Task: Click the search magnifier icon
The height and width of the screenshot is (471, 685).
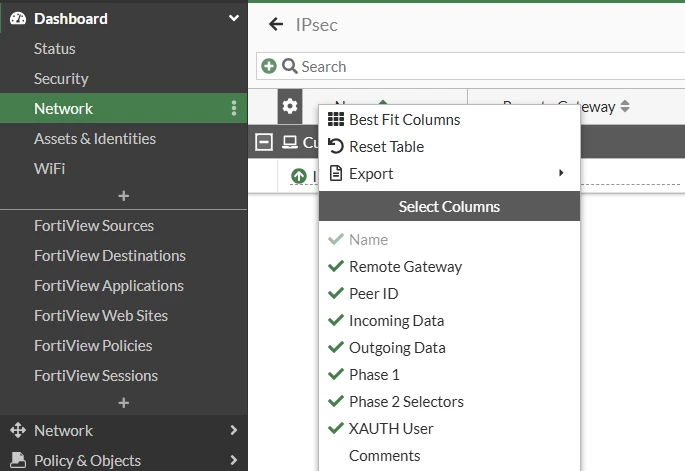Action: (290, 66)
